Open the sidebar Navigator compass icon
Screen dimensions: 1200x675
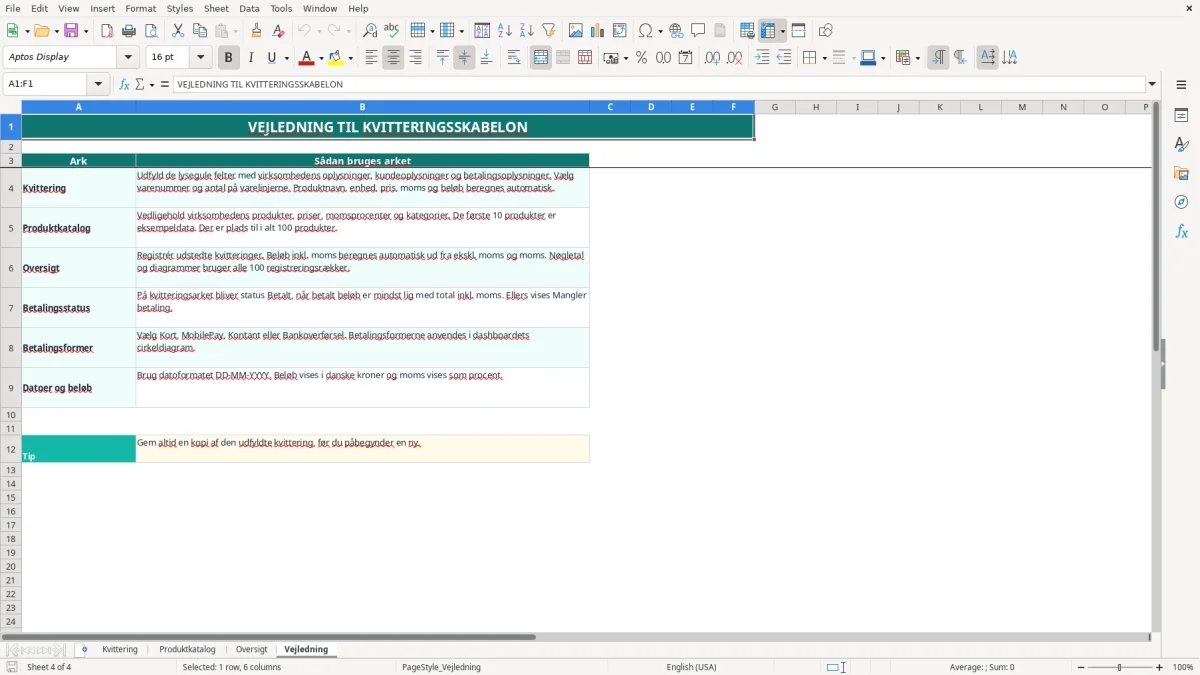(1181, 202)
